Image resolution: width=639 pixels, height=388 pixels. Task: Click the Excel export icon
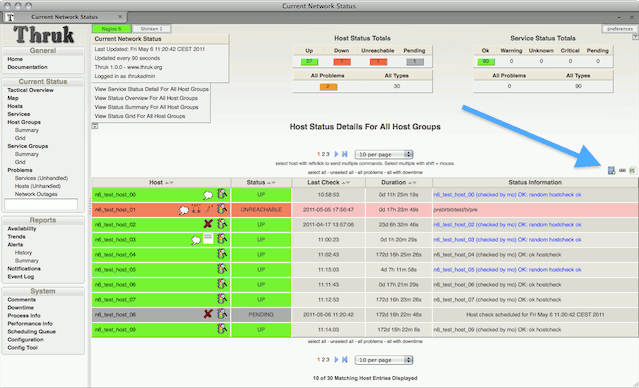632,170
